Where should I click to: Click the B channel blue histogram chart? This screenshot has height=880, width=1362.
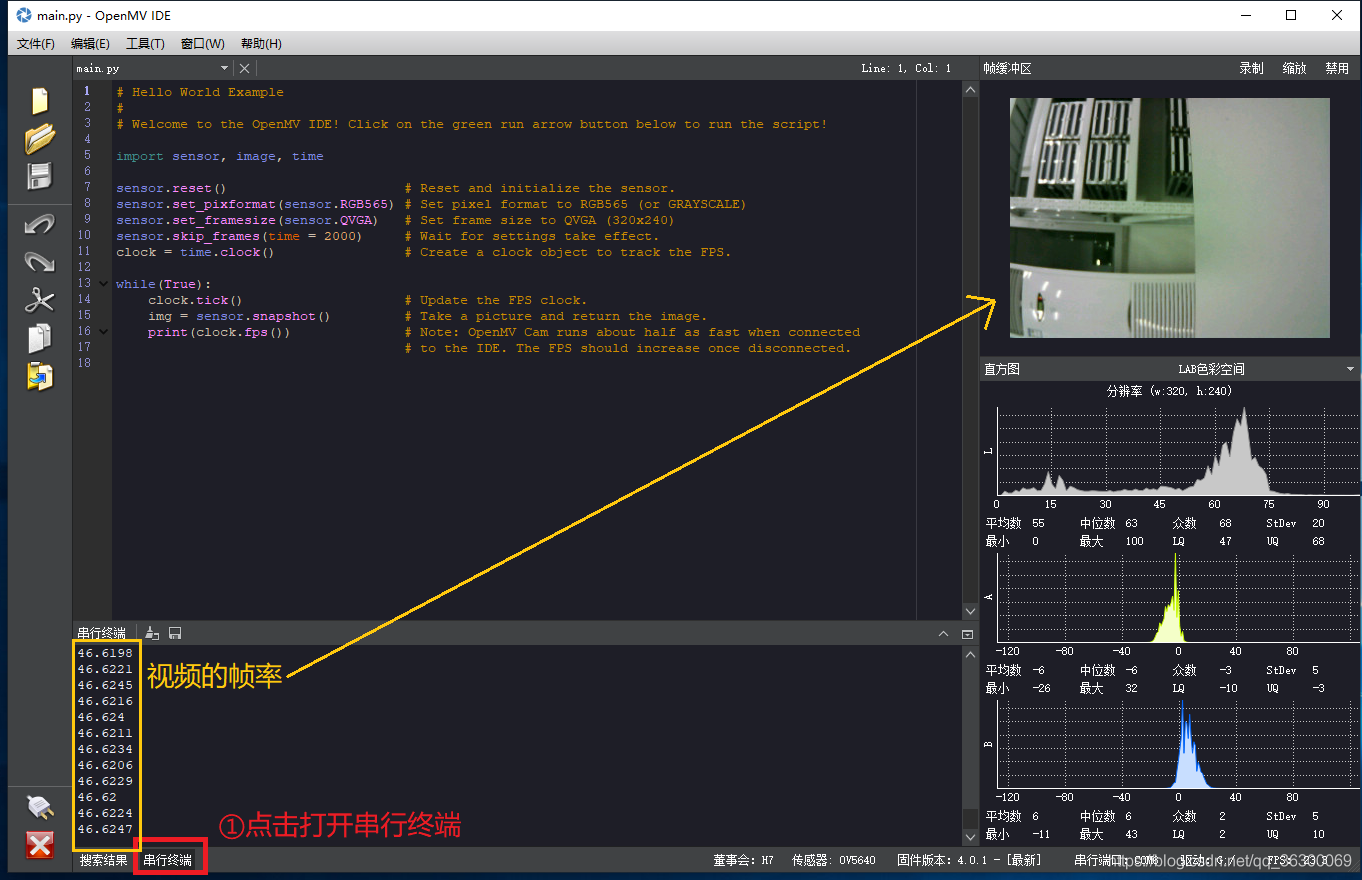(1178, 744)
